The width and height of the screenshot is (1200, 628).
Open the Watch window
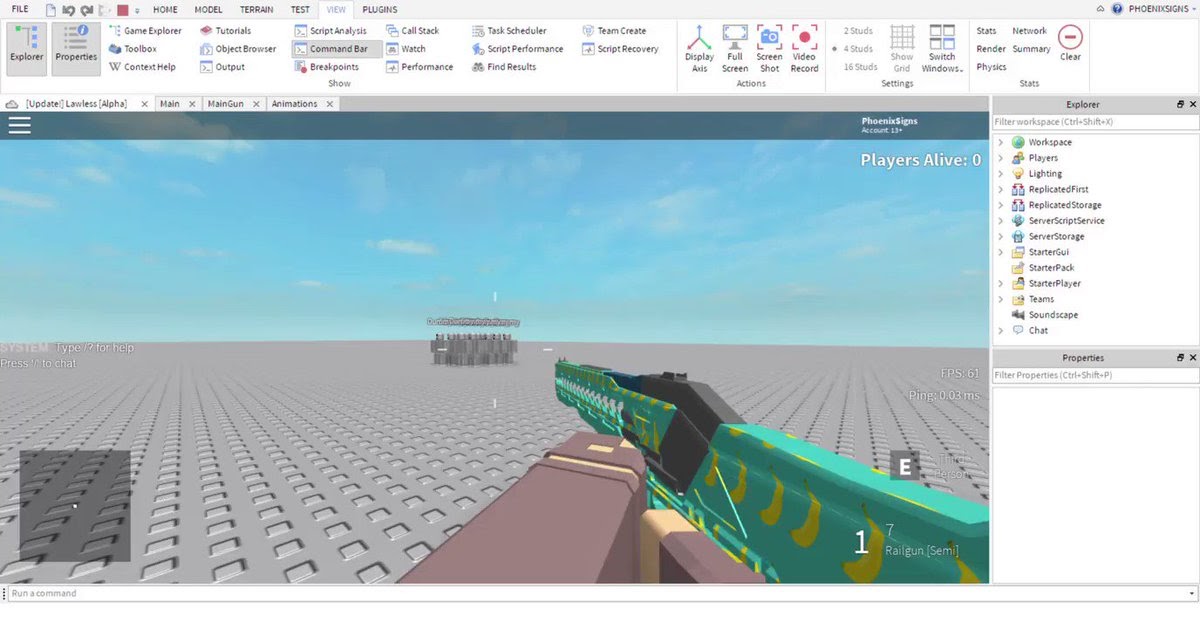(x=405, y=49)
